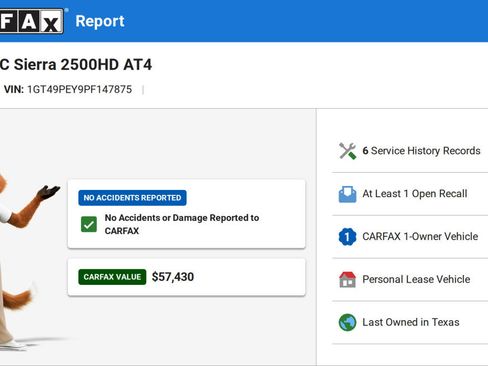Open 6 Service History Records
Image resolution: width=488 pixels, height=366 pixels.
click(x=410, y=151)
